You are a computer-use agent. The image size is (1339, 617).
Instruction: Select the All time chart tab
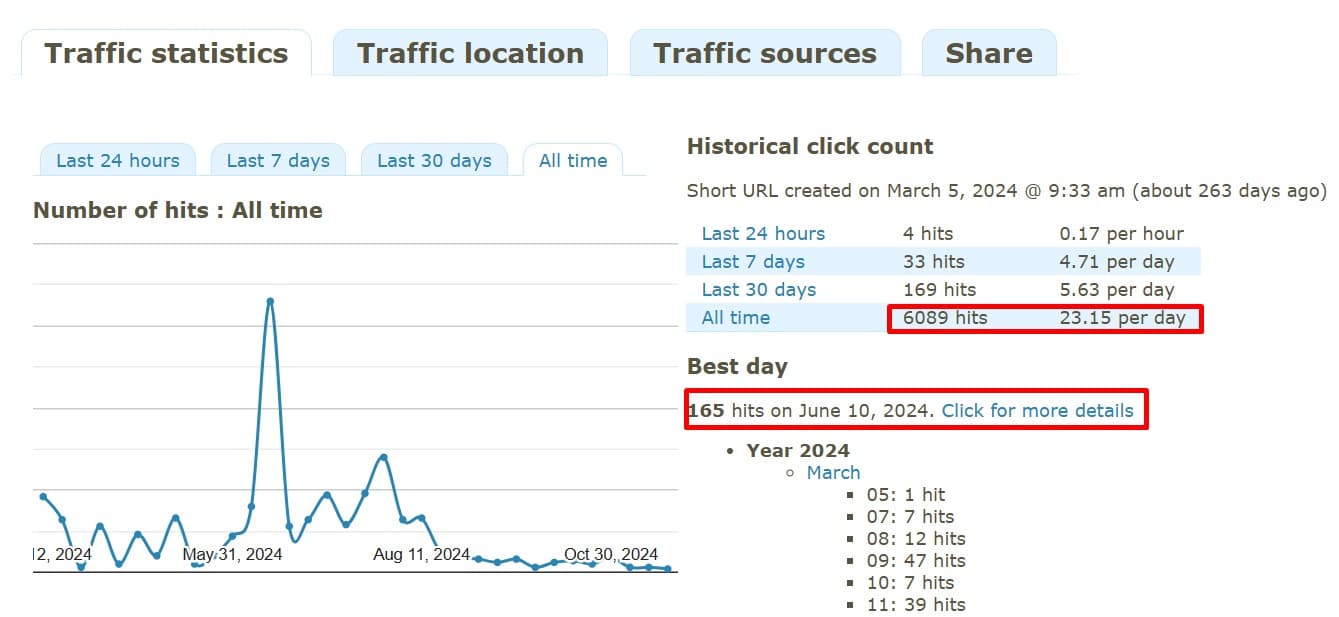pos(573,160)
